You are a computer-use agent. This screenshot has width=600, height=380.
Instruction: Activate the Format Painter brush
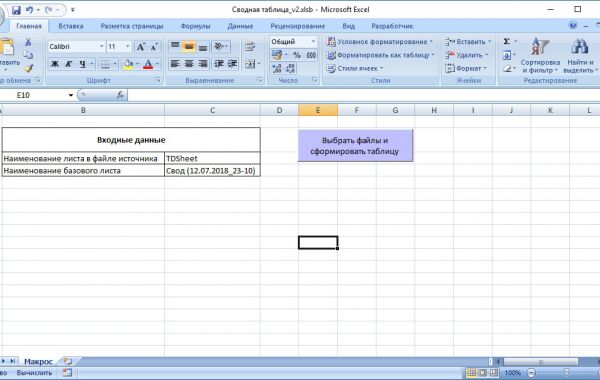tap(28, 68)
